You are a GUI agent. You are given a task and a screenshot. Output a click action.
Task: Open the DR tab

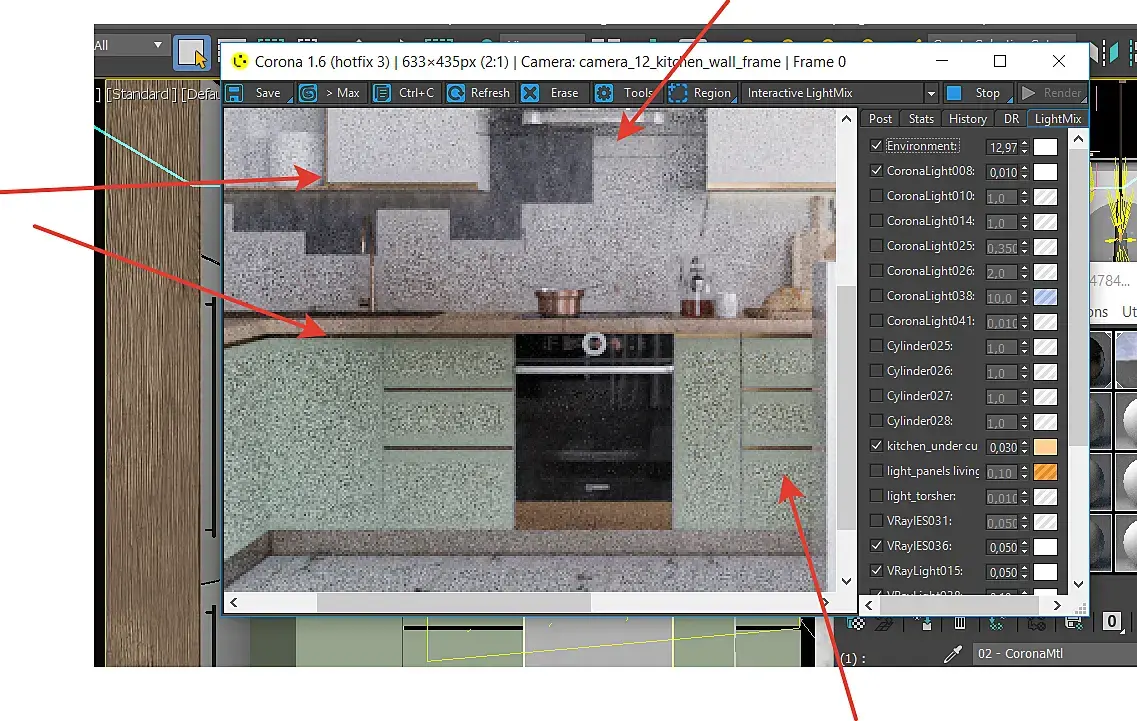coord(1011,119)
